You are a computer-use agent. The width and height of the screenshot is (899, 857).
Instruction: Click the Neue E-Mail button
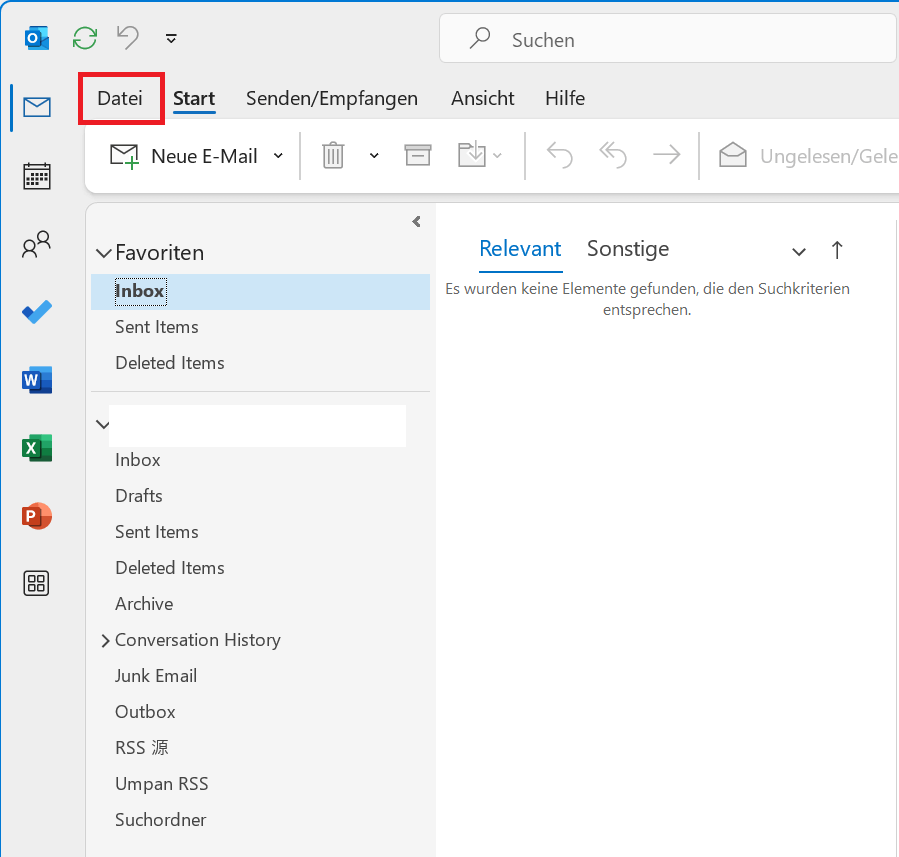coord(184,156)
